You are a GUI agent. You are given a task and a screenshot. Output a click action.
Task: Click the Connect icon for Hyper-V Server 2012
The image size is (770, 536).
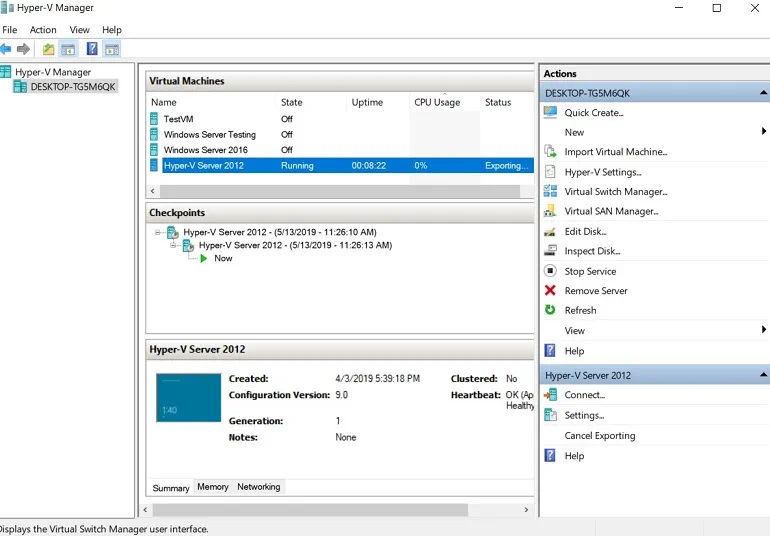pyautogui.click(x=550, y=395)
